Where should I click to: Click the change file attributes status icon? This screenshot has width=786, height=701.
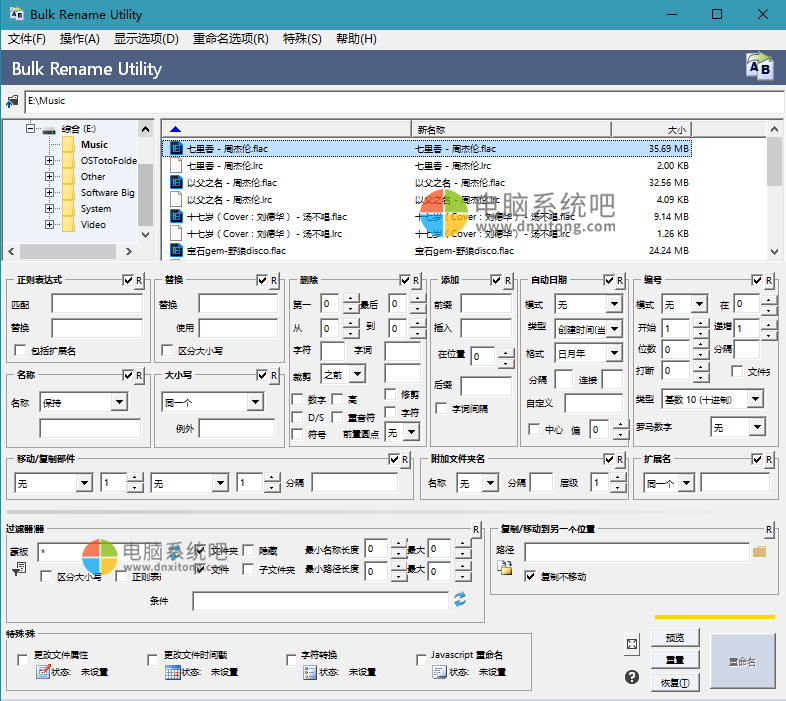[43, 672]
